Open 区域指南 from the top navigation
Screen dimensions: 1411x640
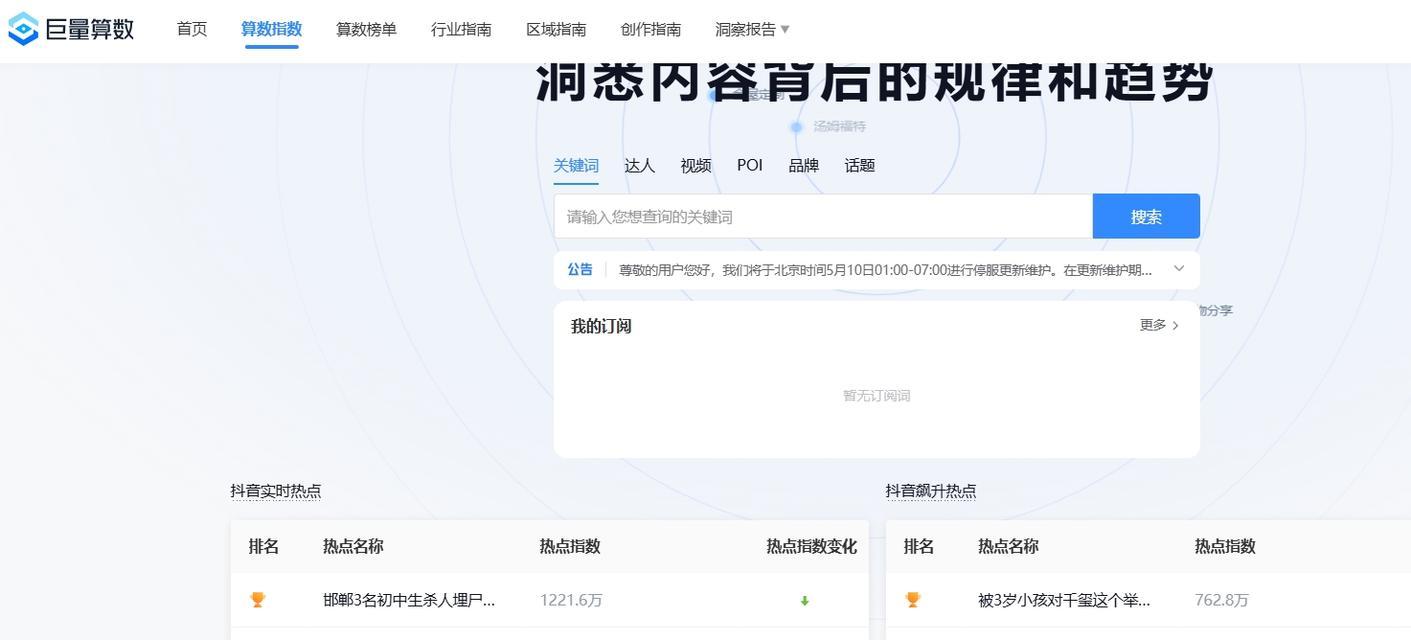556,29
